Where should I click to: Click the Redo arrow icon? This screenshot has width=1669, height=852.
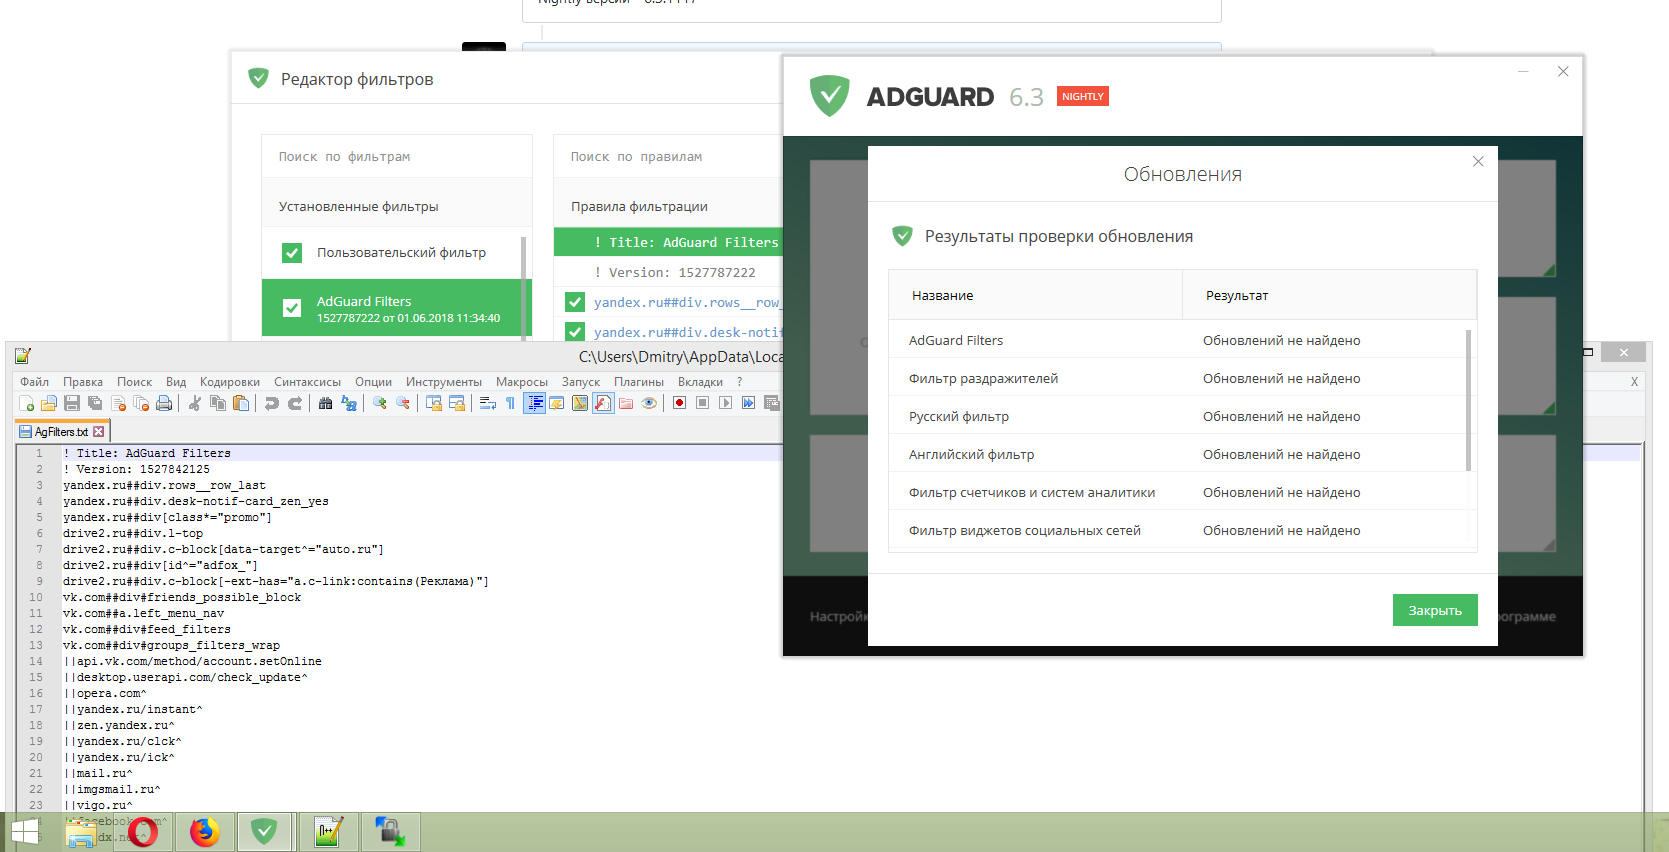click(x=295, y=403)
